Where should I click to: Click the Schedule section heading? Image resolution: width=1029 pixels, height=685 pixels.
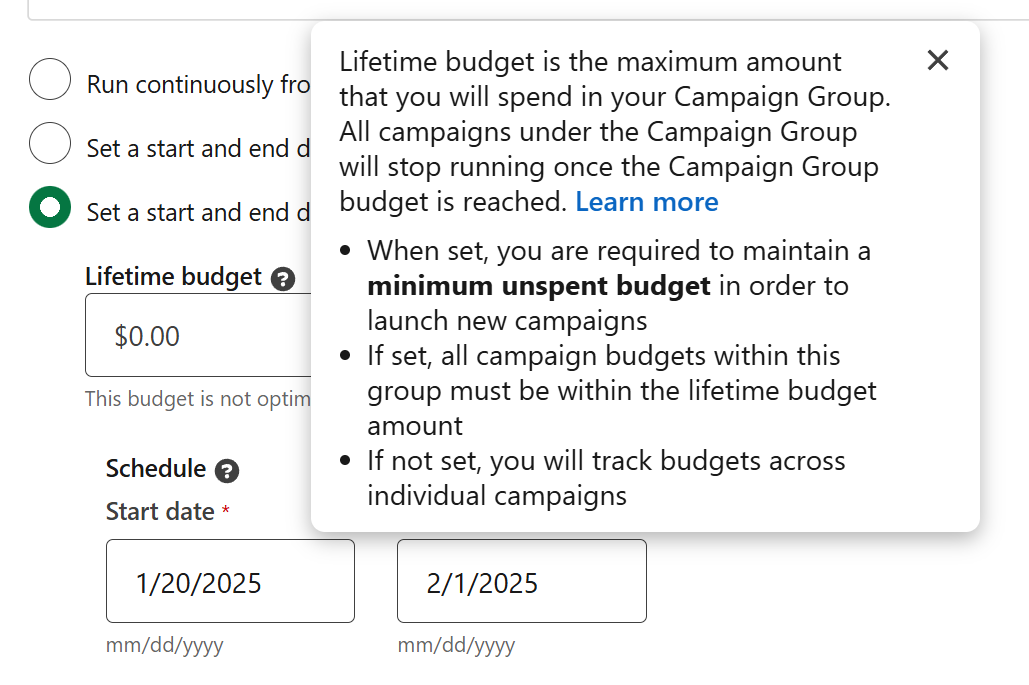click(x=156, y=469)
